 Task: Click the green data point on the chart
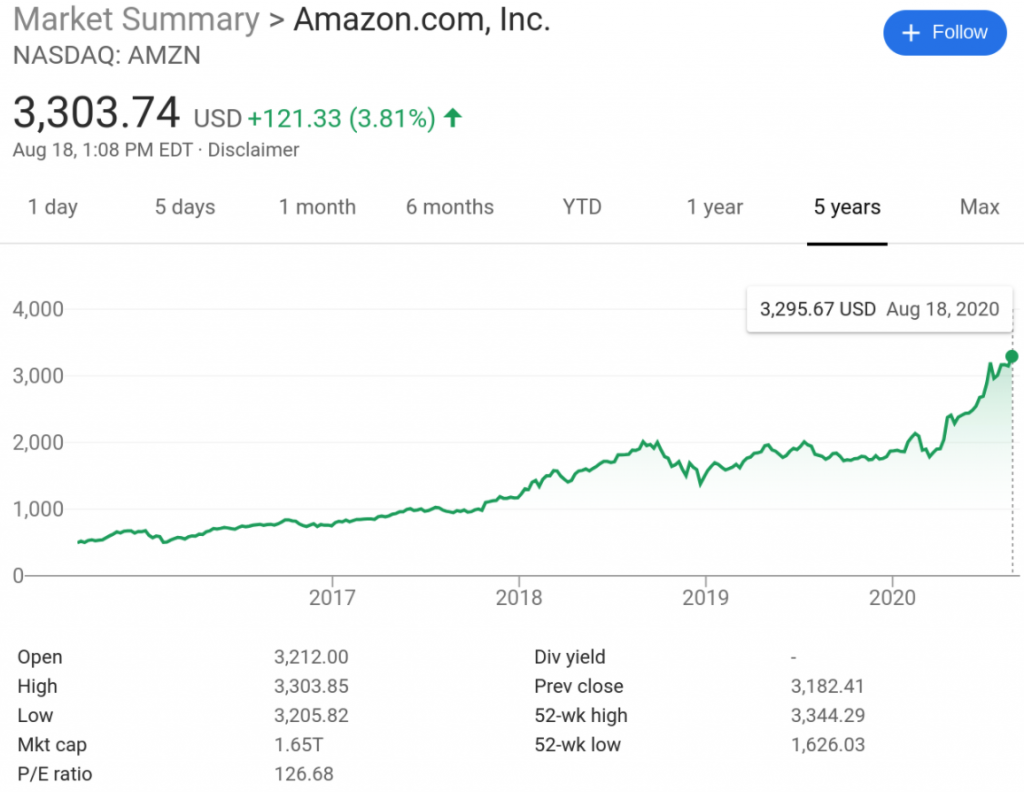1012,356
